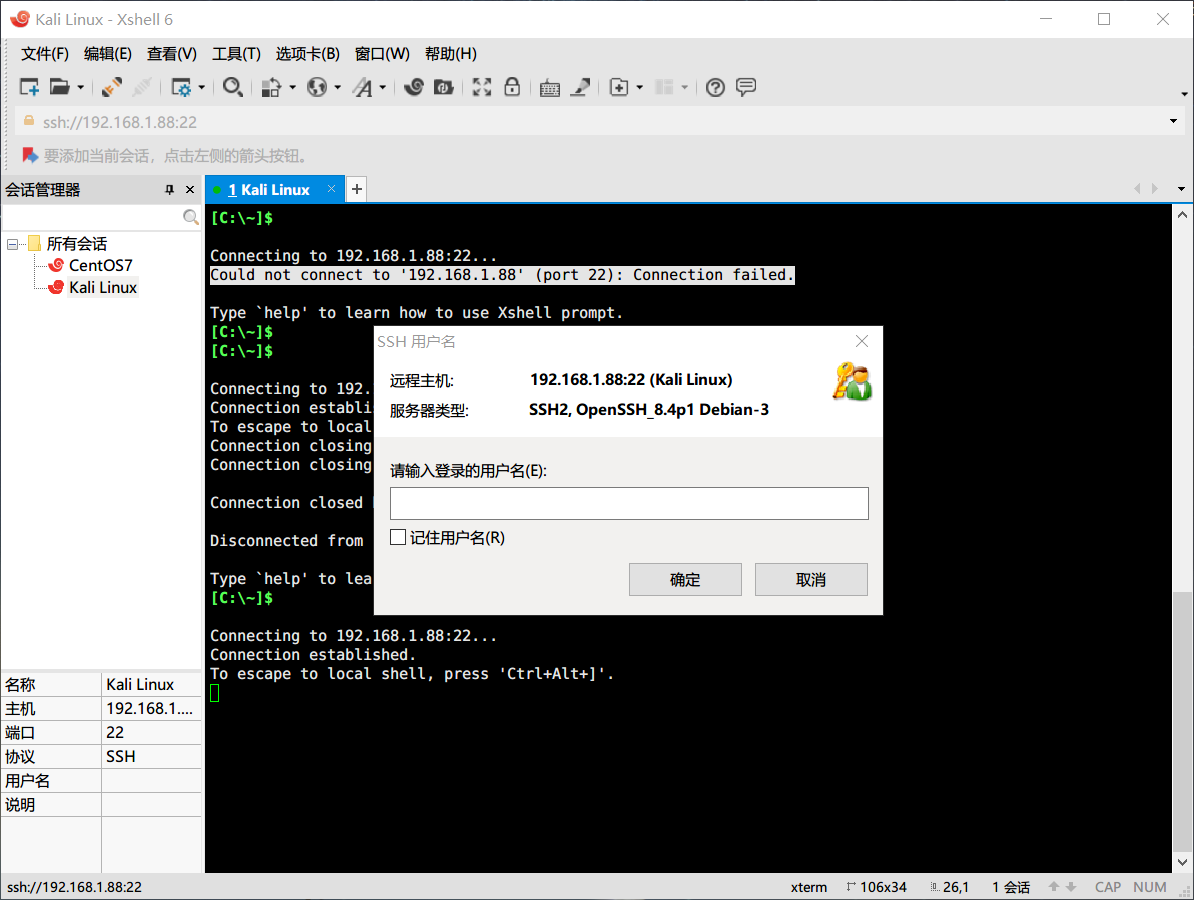
Task: Click the highlight pen toolbar icon
Action: click(x=581, y=87)
